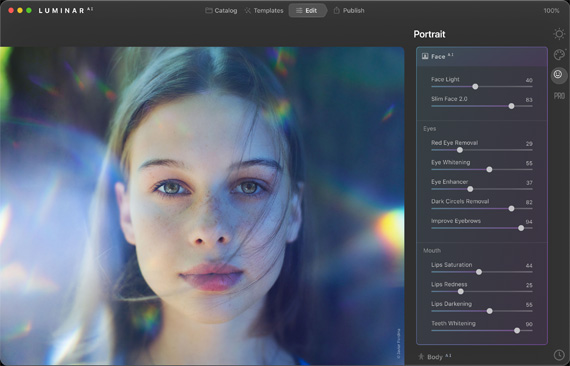Click the Lips Redness slider handle

[461, 291]
